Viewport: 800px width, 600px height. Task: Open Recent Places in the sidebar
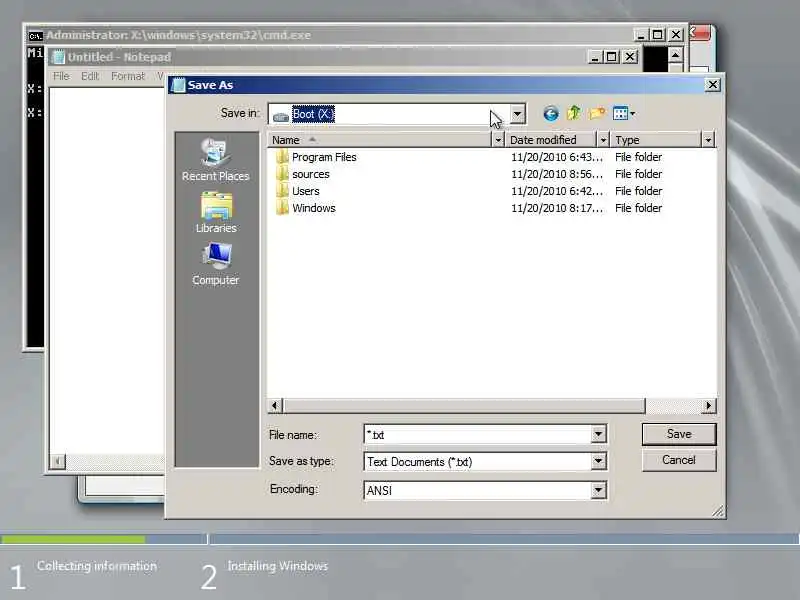[x=215, y=160]
